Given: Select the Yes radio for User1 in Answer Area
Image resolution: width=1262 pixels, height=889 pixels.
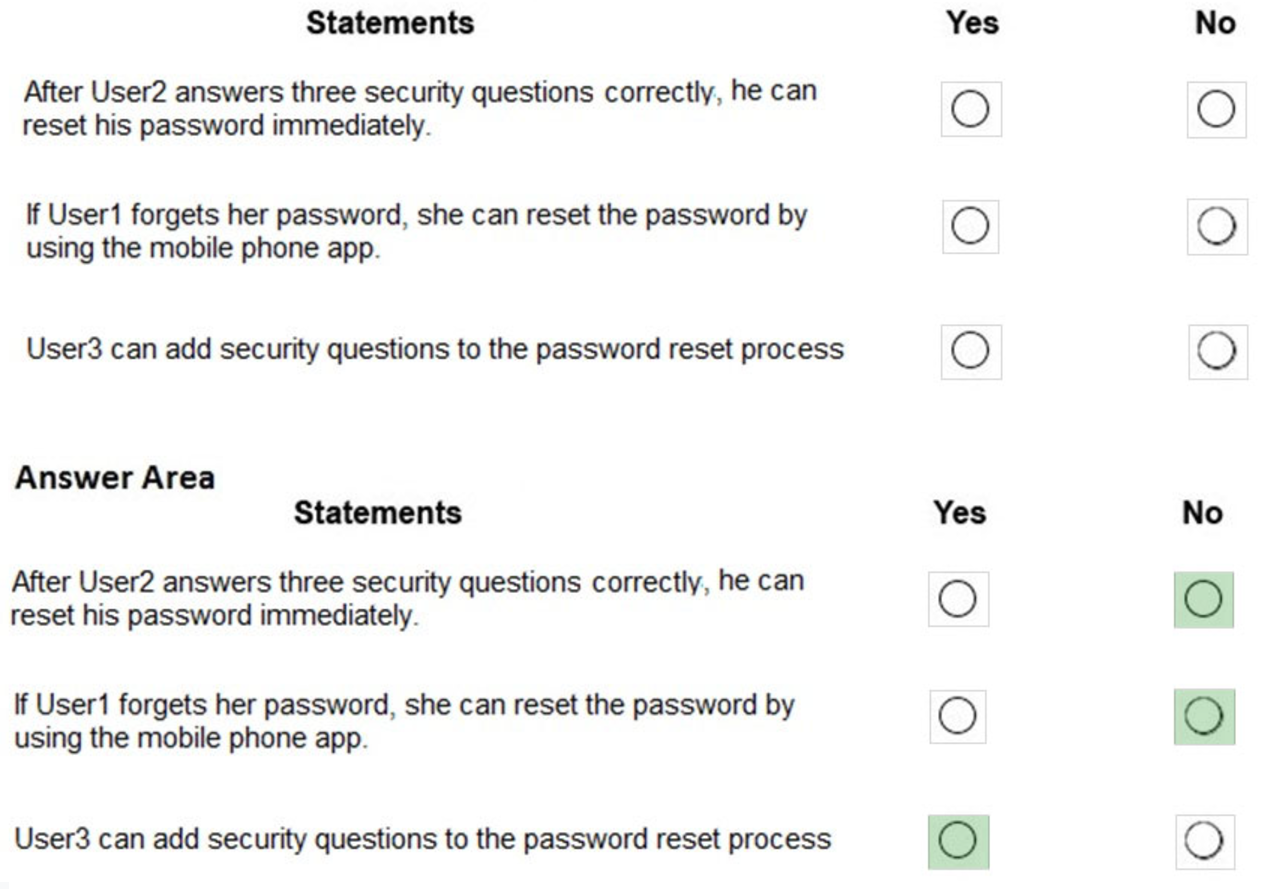Looking at the screenshot, I should tap(959, 715).
